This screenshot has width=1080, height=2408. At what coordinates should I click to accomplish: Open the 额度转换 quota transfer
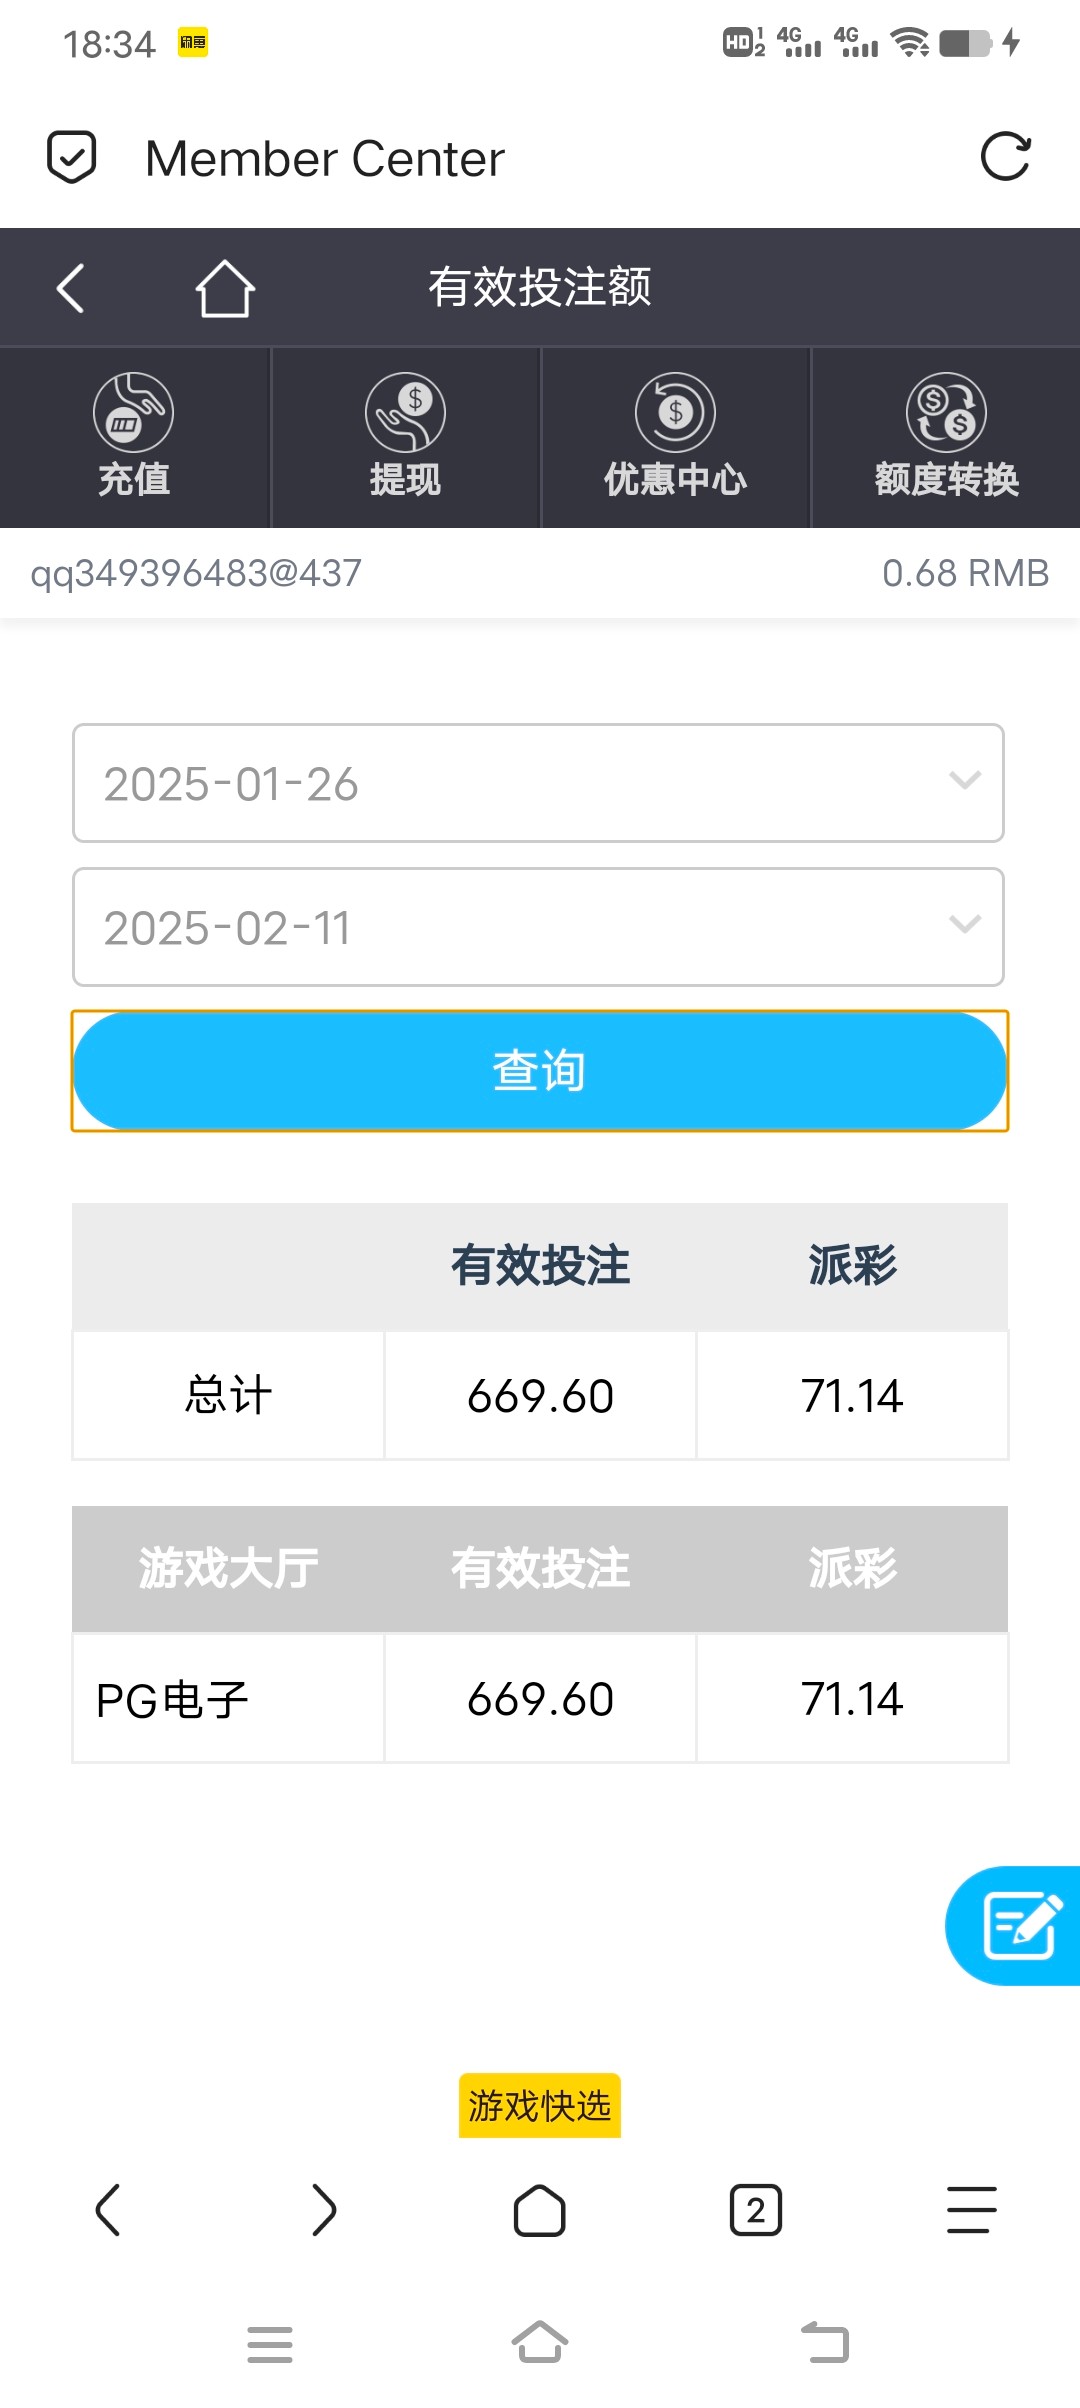(946, 437)
